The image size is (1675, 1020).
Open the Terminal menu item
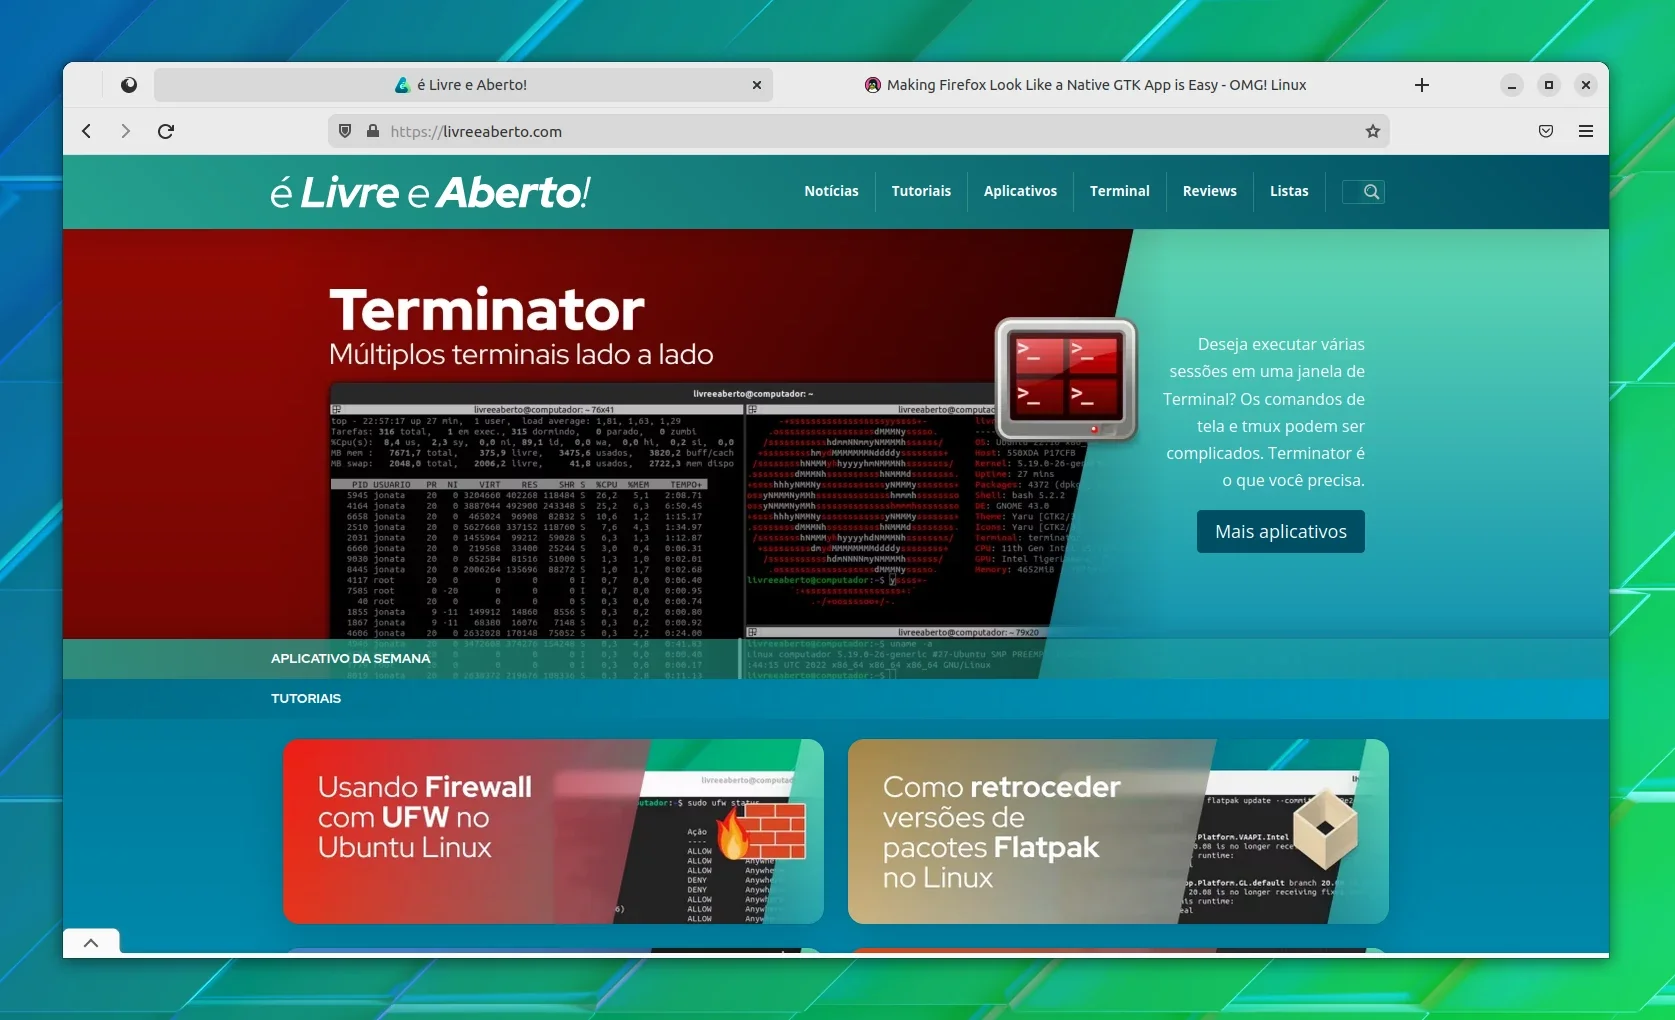point(1120,191)
